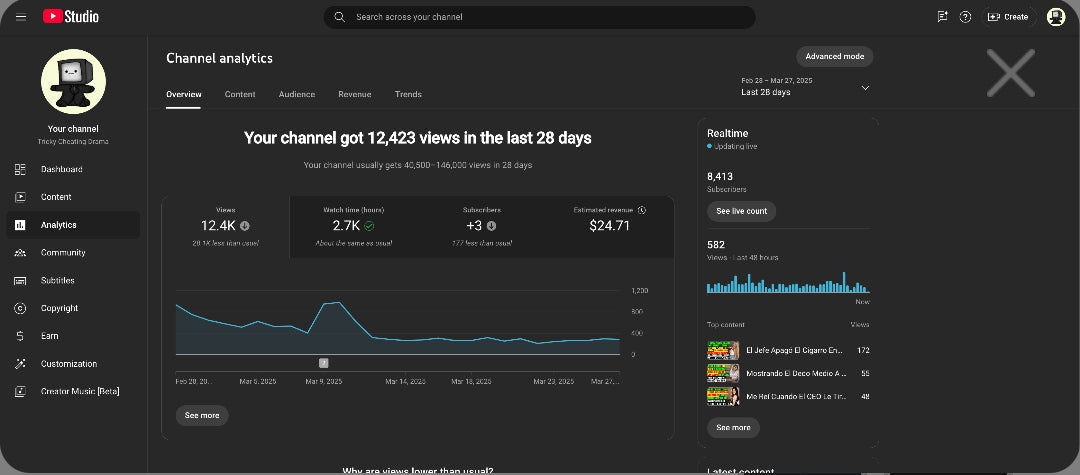Open Customization in the sidebar
The height and width of the screenshot is (475, 1080).
68,364
